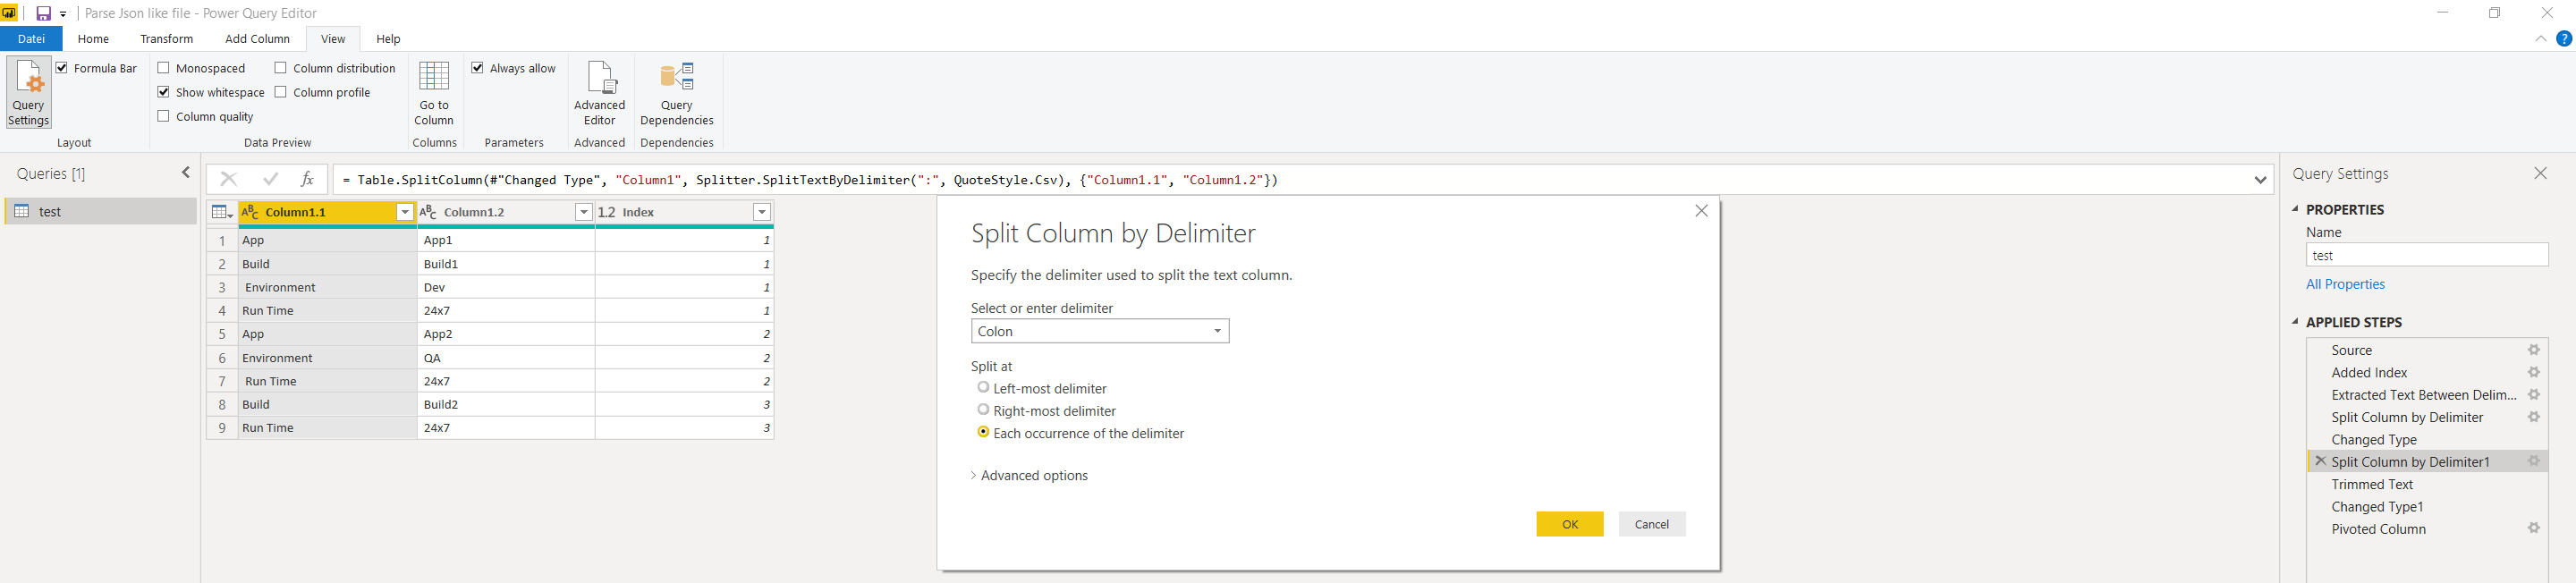The height and width of the screenshot is (583, 2576).
Task: Click the Index column number type icon
Action: click(607, 212)
